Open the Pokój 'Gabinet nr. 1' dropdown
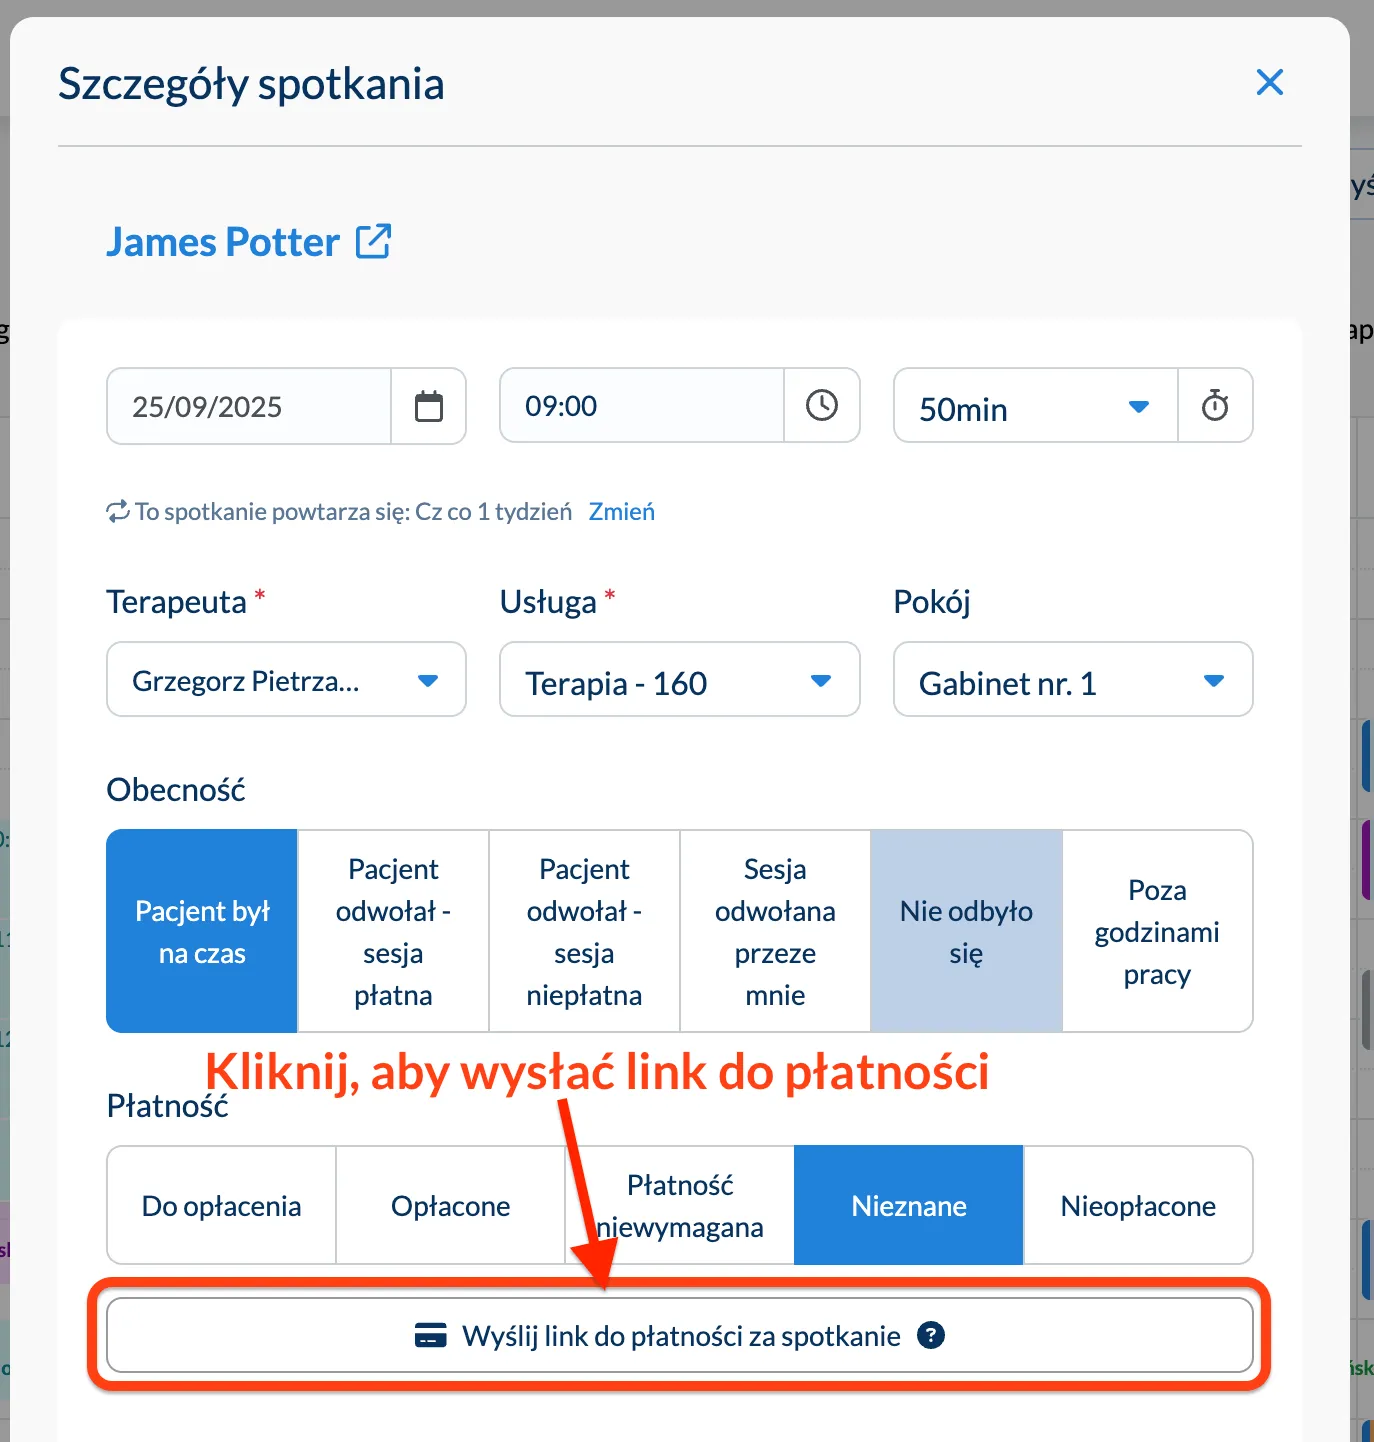This screenshot has width=1374, height=1442. 1072,680
